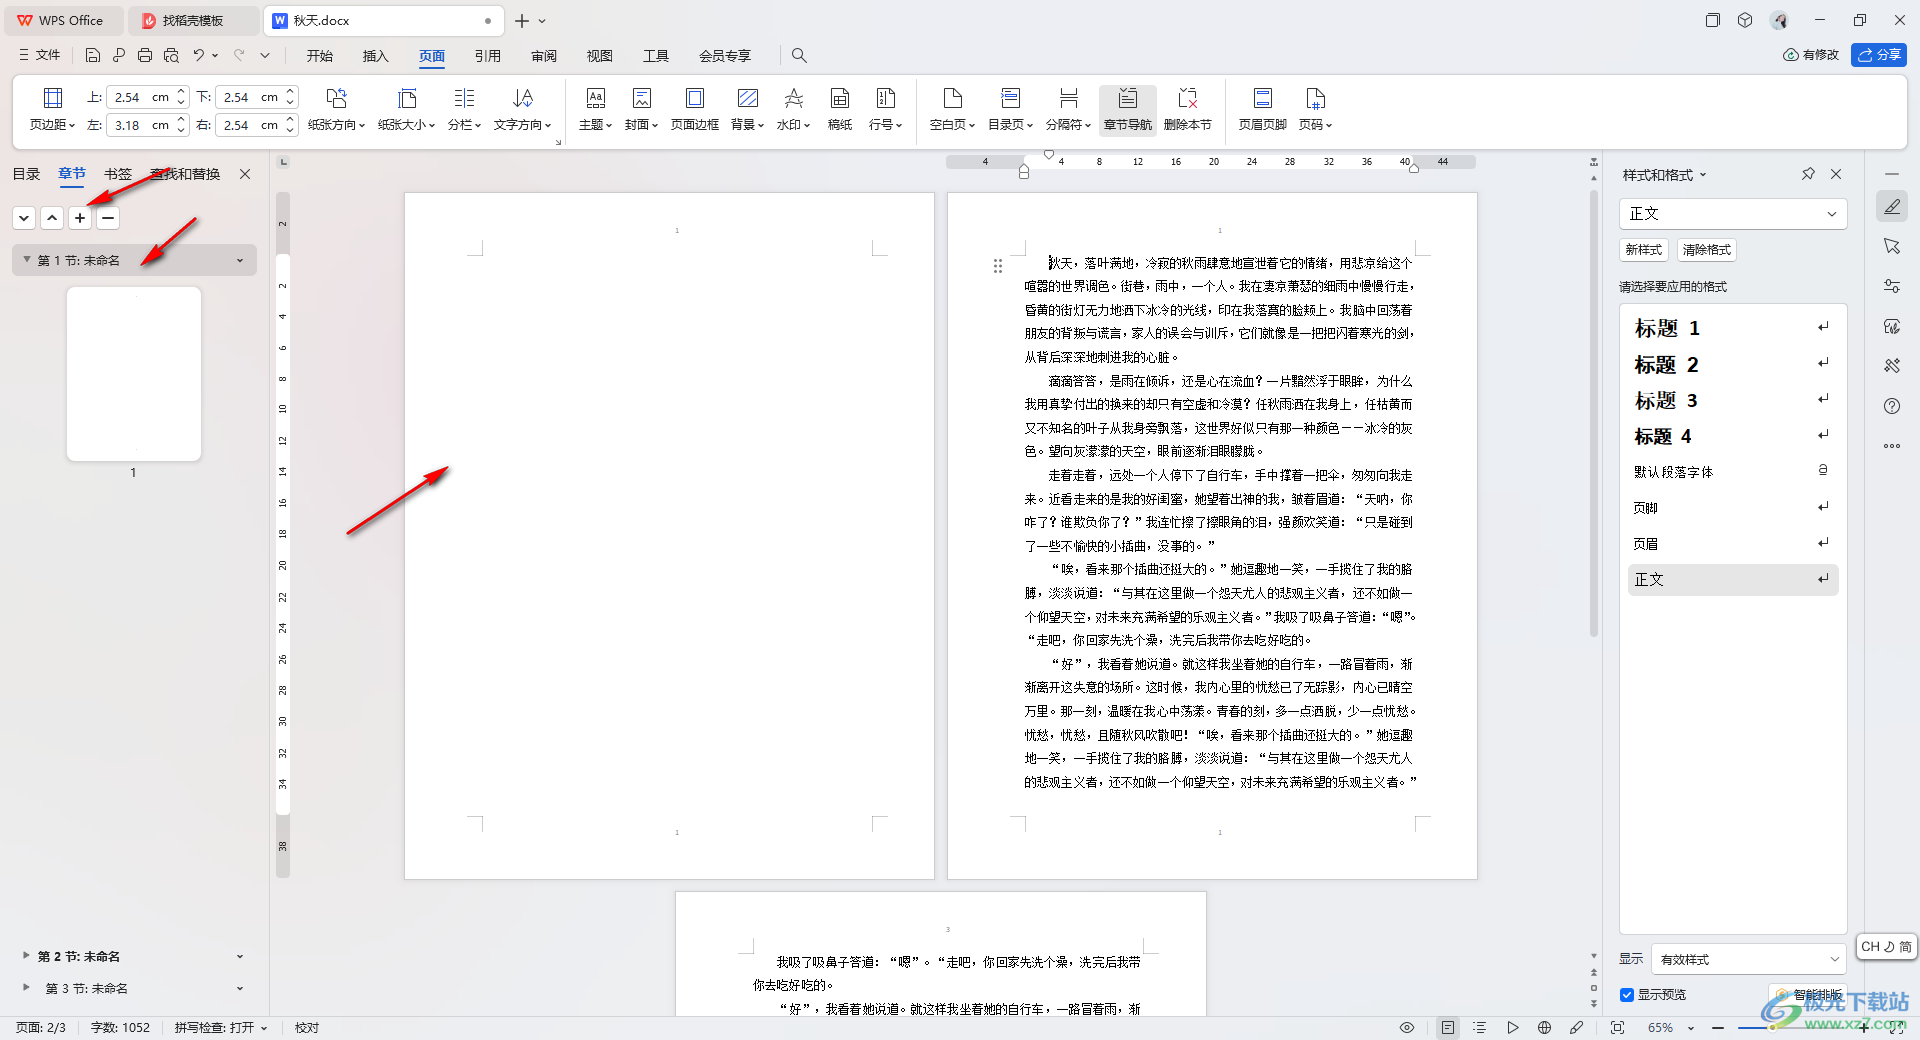Open the 分栏 columns tool
Screen dimensions: 1920x1040
464,108
